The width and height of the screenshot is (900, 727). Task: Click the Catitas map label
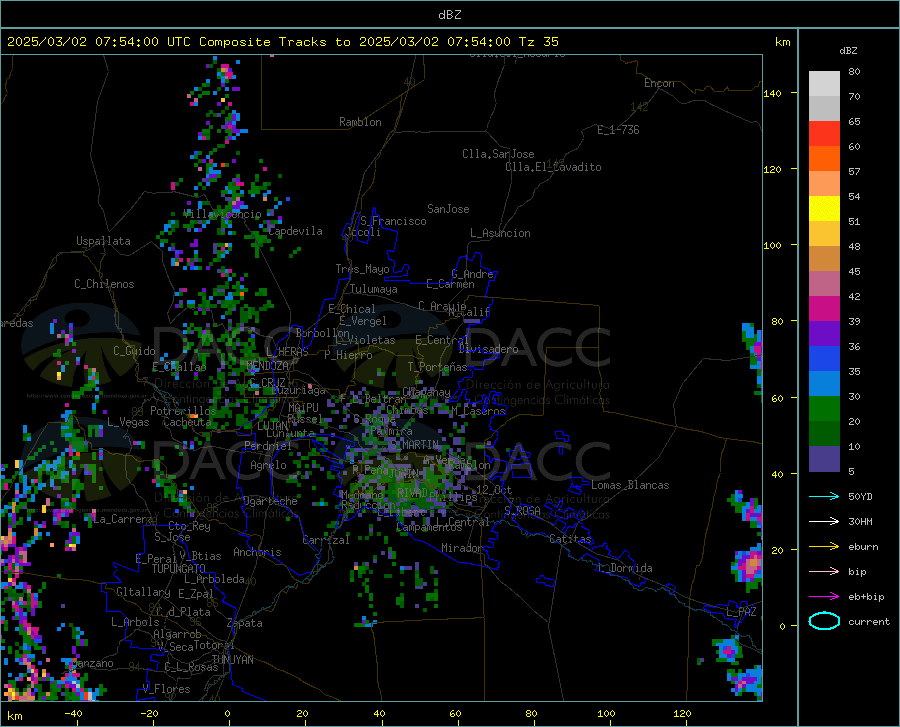pos(571,539)
